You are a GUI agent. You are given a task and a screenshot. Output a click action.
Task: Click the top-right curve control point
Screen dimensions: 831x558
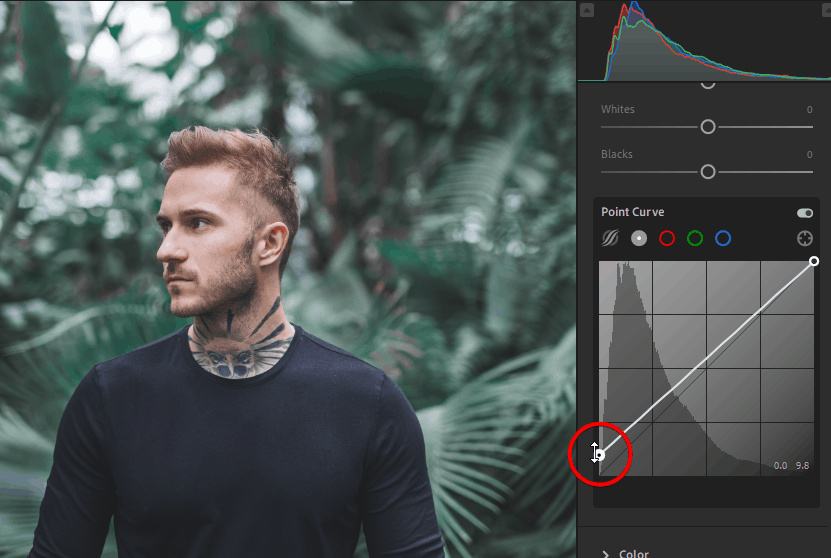coord(814,261)
